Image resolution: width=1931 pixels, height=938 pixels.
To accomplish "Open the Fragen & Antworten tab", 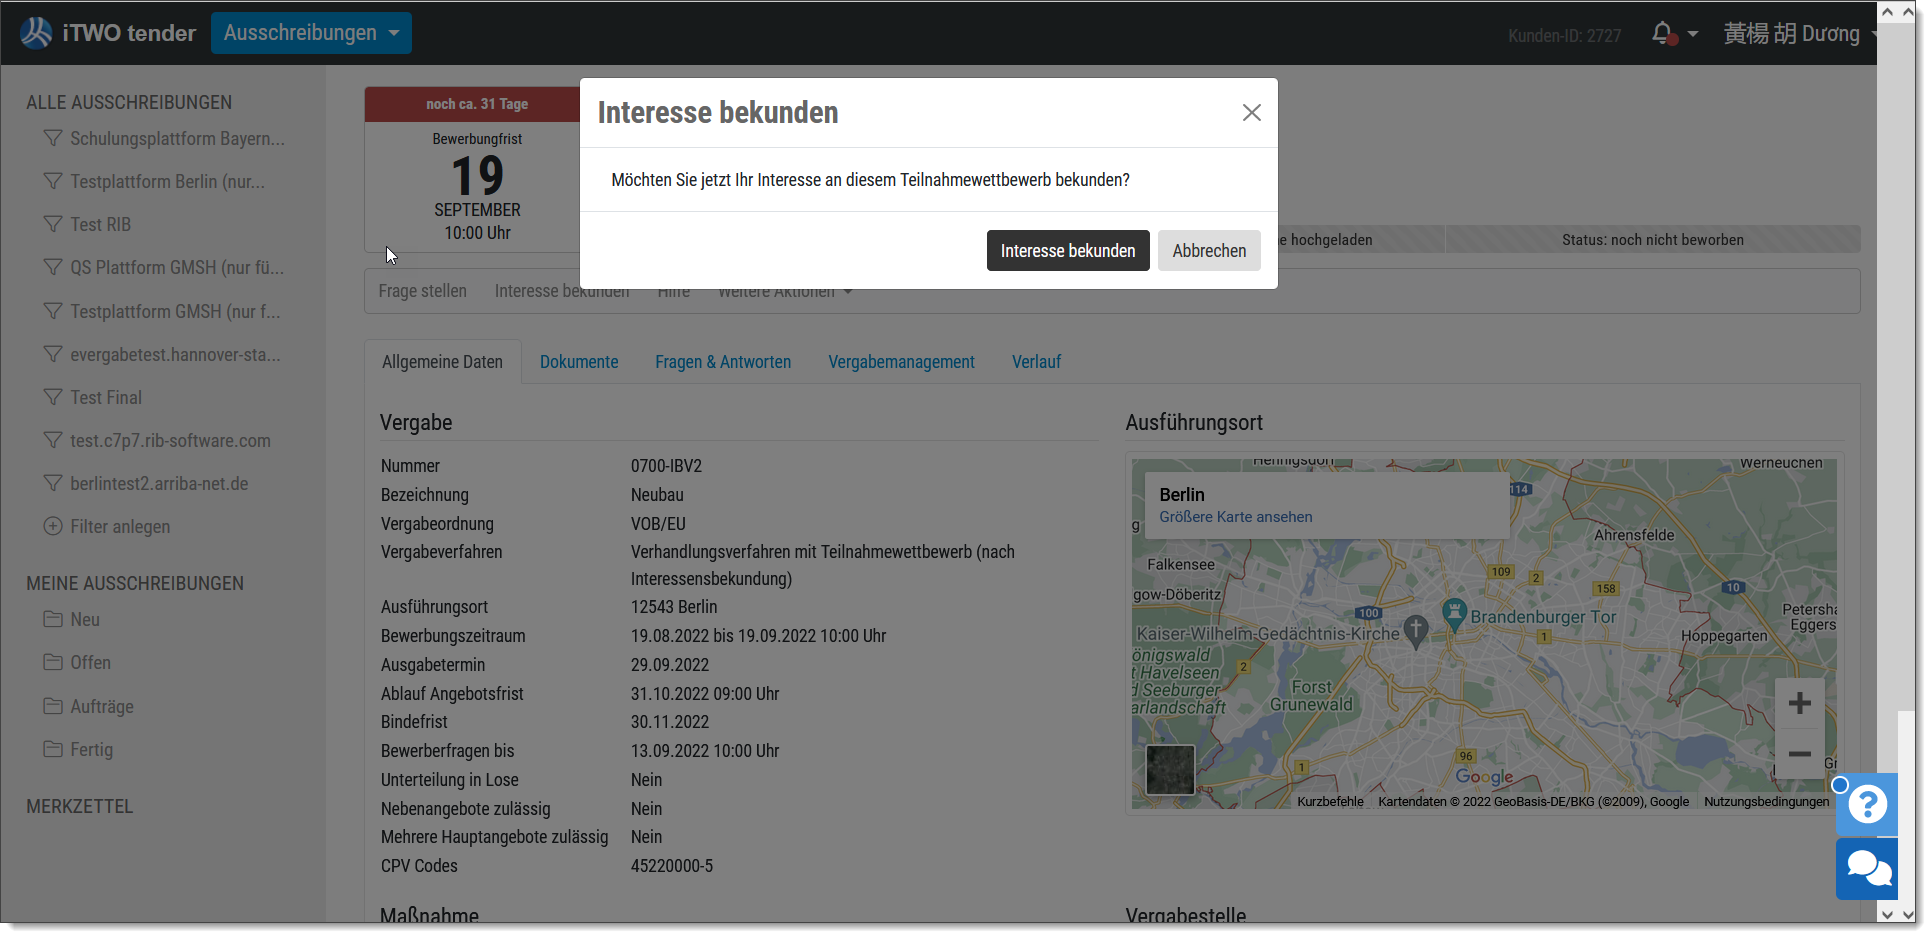I will 722,362.
